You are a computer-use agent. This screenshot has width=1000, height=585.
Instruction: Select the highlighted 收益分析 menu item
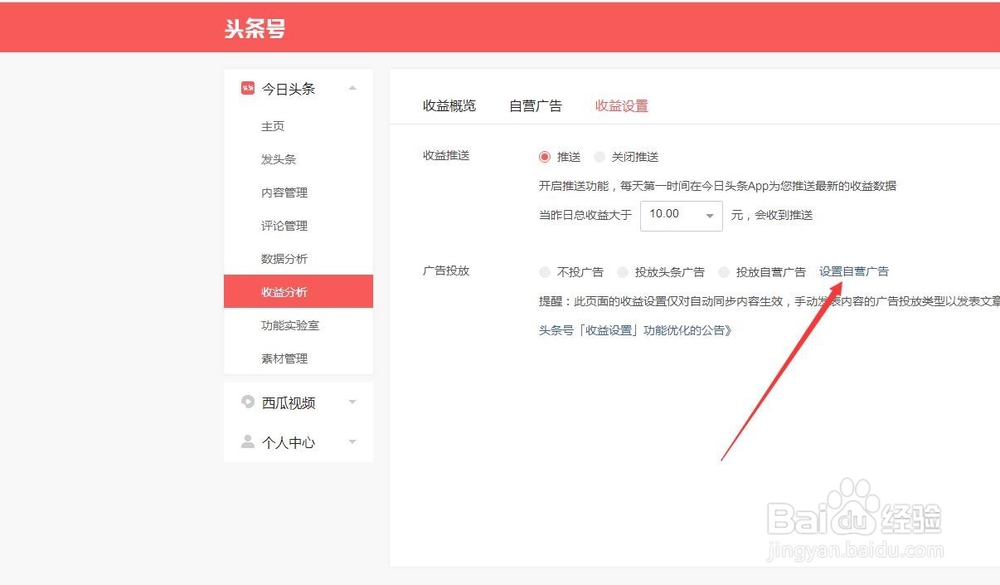298,292
